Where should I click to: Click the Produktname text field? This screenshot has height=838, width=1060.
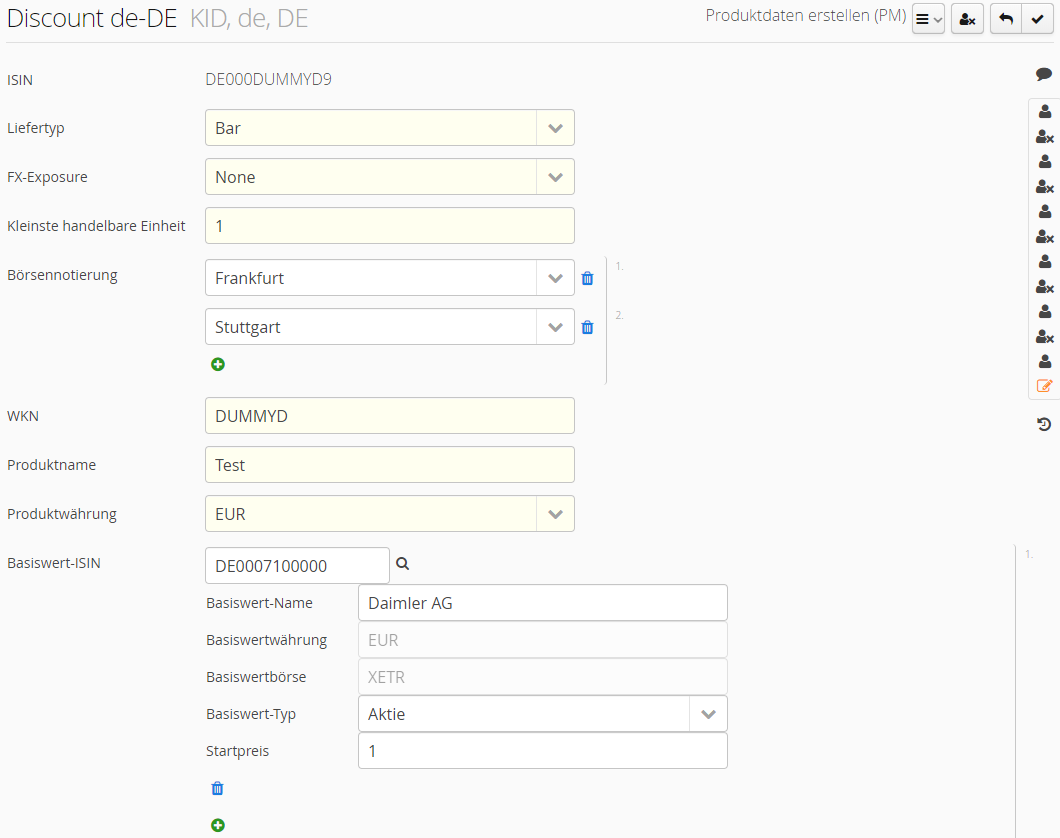pos(389,465)
